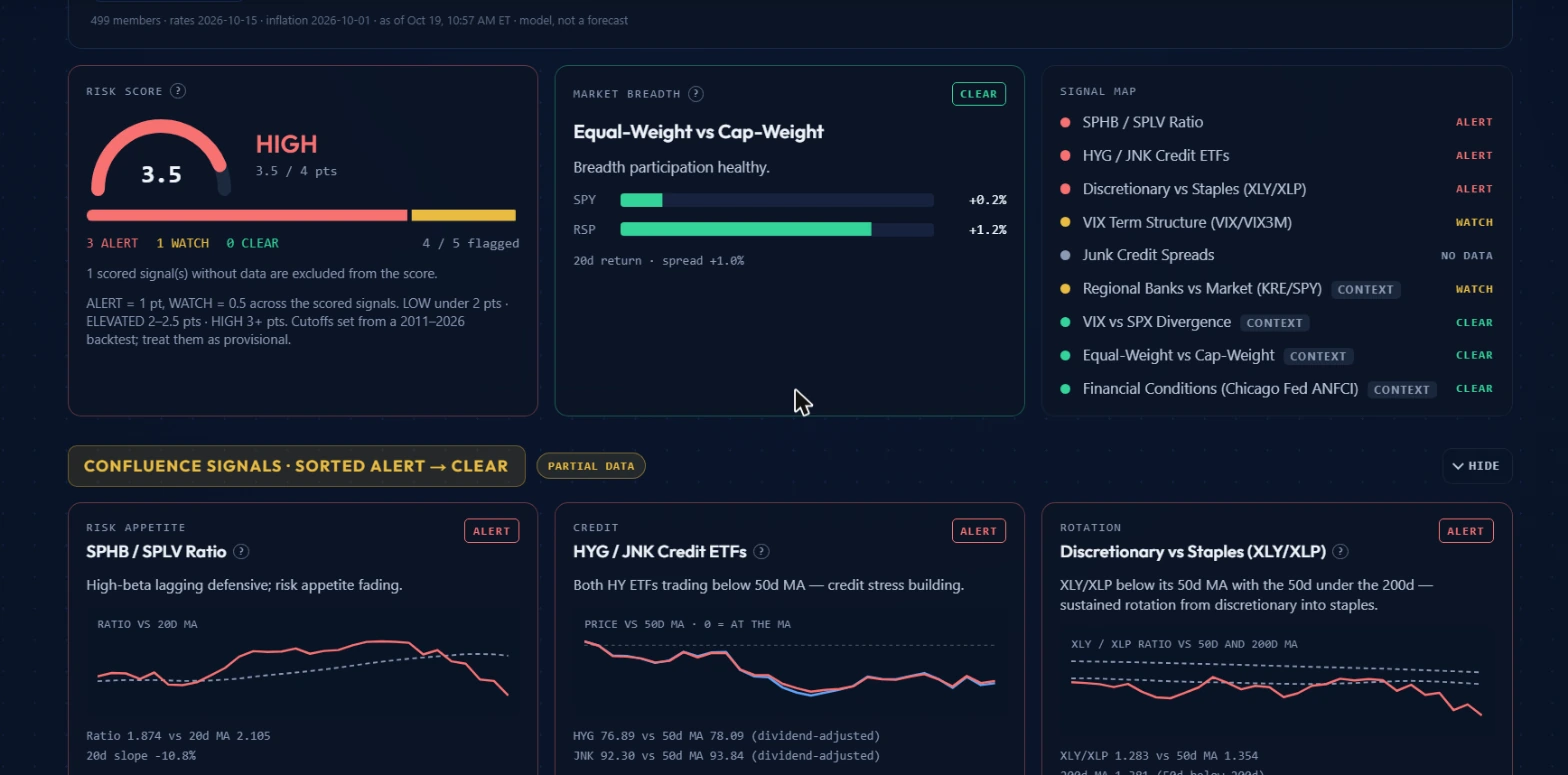Click the '0 CLEAR' count
Viewport: 1568px width, 775px height.
pyautogui.click(x=253, y=243)
